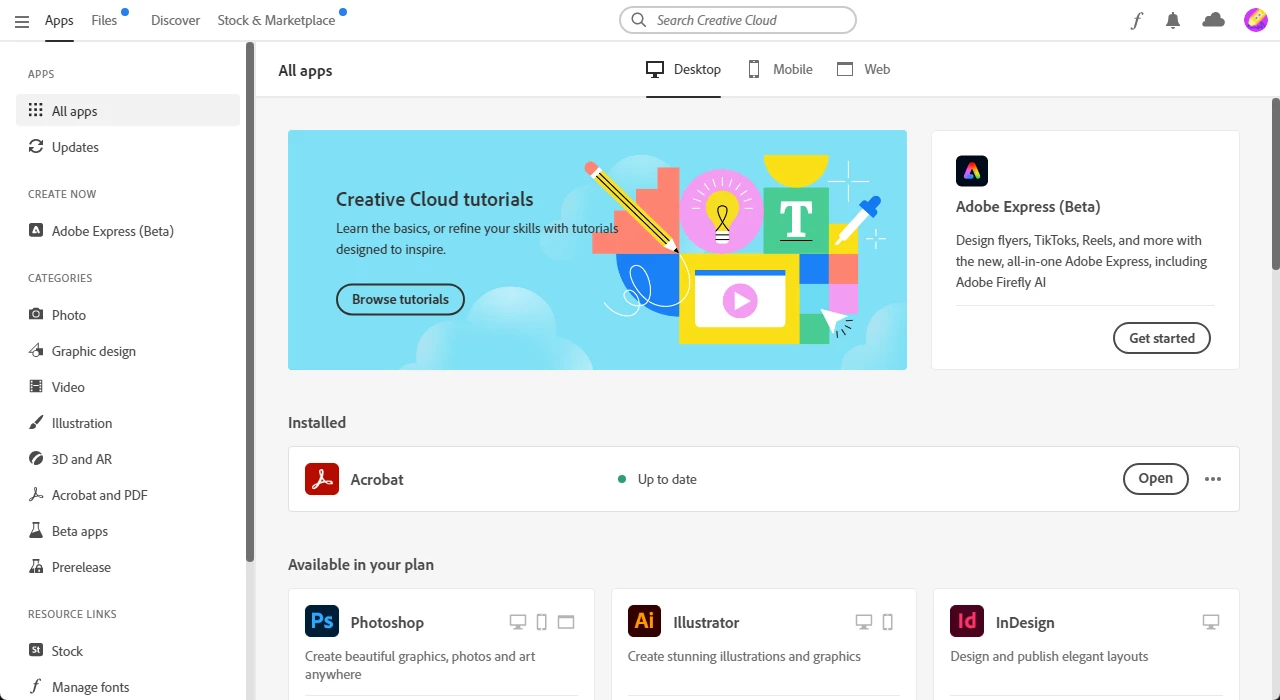
Task: Open the Prerelease category
Action: (128, 567)
